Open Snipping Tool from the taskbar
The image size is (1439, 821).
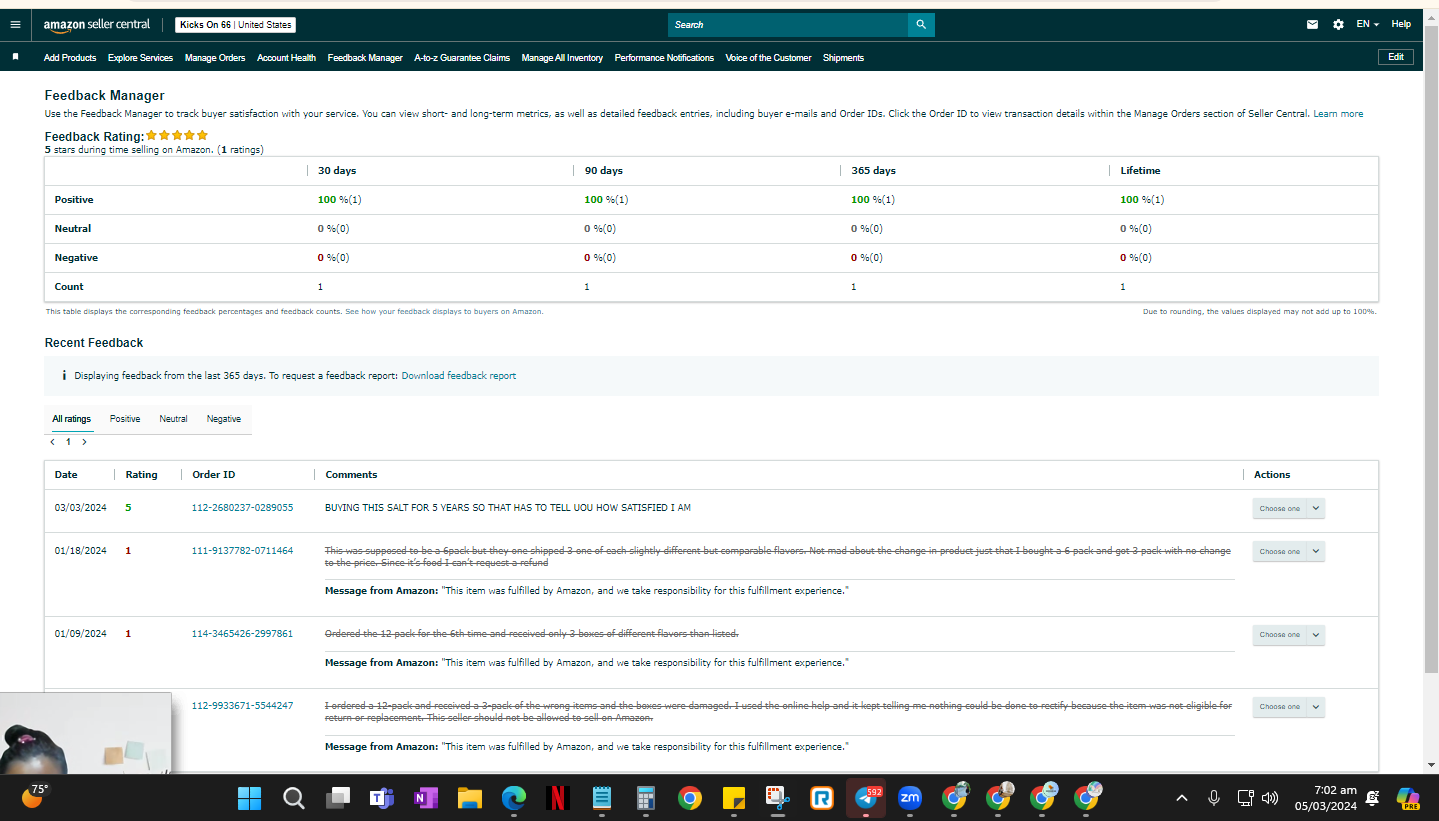777,798
